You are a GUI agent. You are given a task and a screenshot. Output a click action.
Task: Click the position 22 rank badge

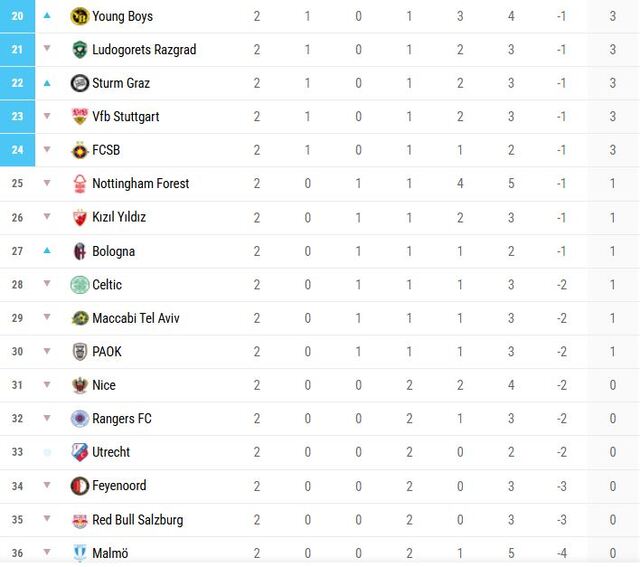pos(17,83)
